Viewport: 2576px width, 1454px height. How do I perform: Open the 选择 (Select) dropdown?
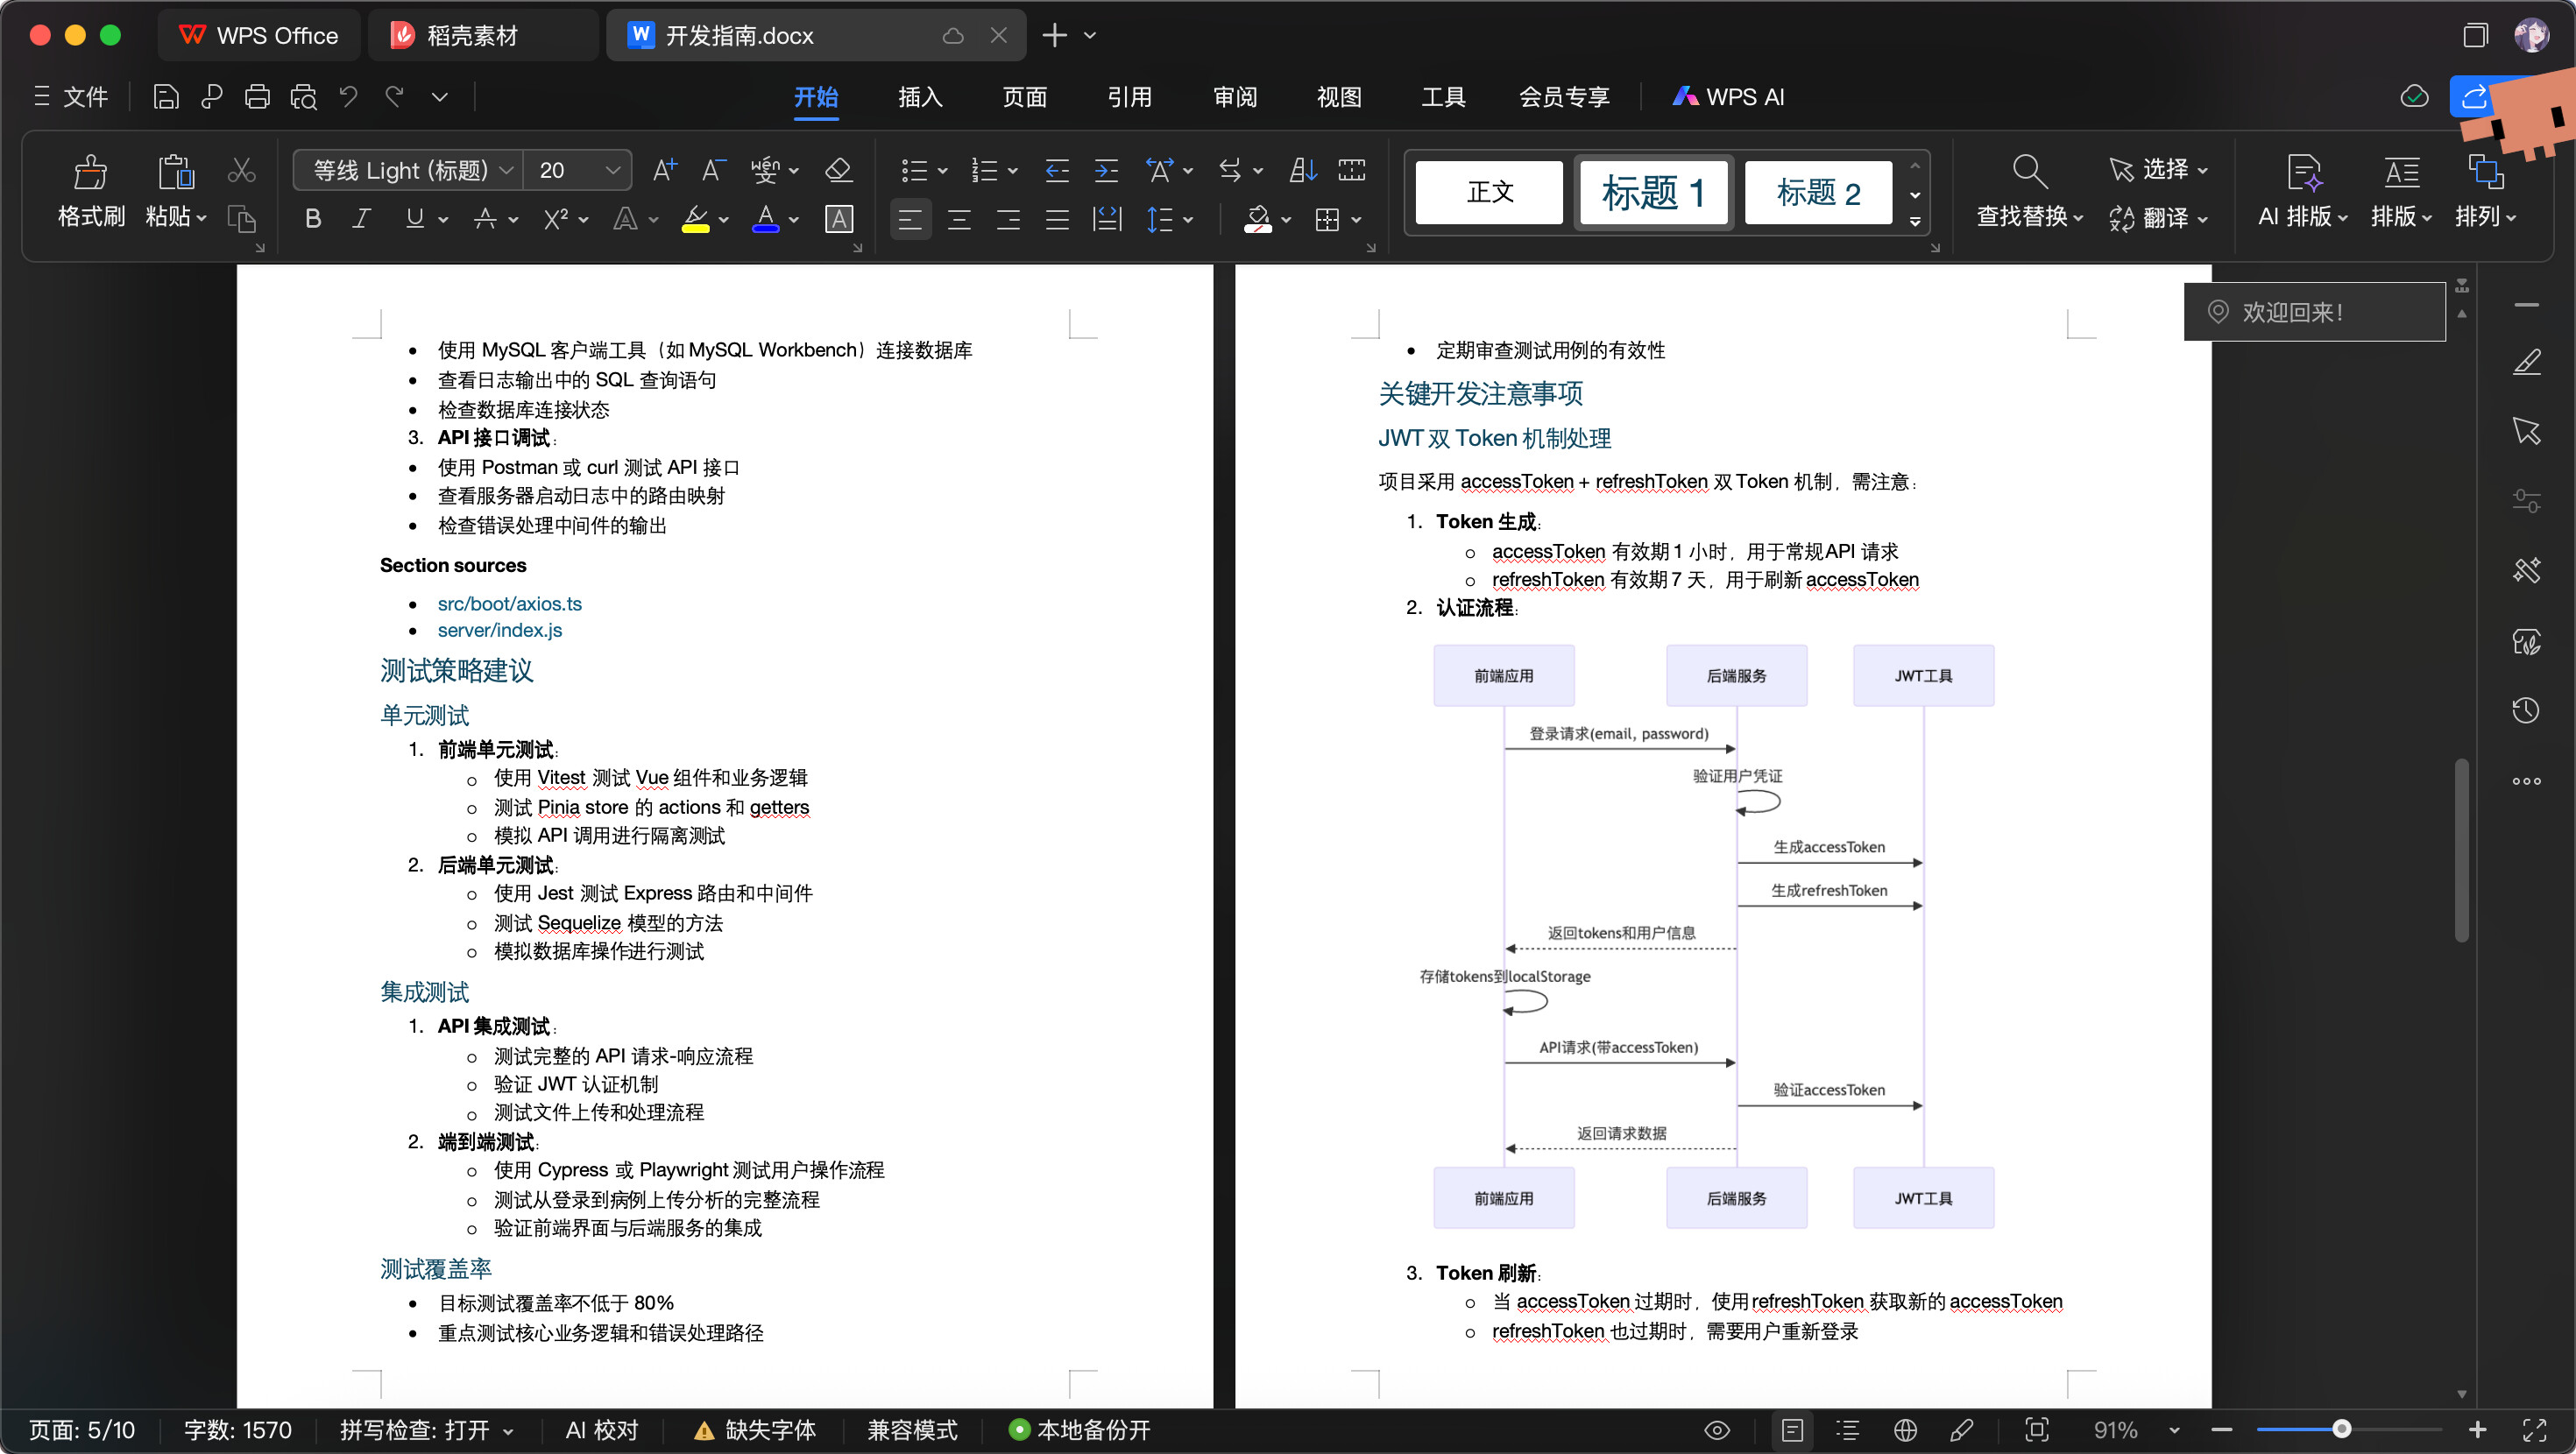[2158, 169]
